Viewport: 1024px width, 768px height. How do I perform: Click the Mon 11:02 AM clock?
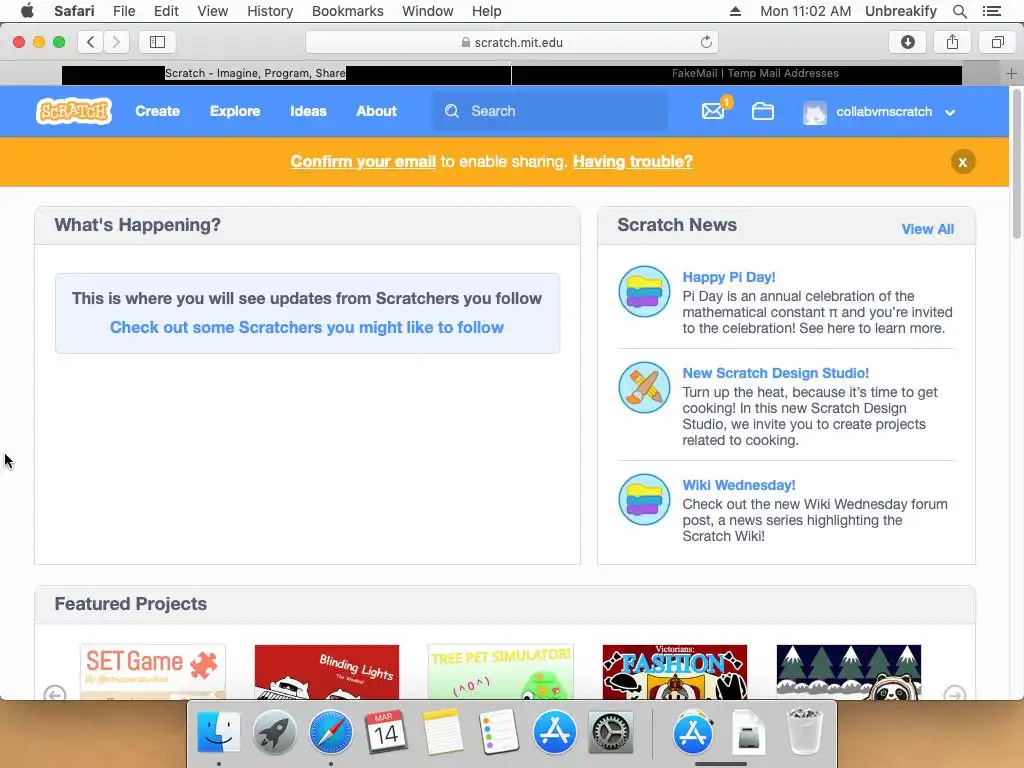(x=805, y=11)
